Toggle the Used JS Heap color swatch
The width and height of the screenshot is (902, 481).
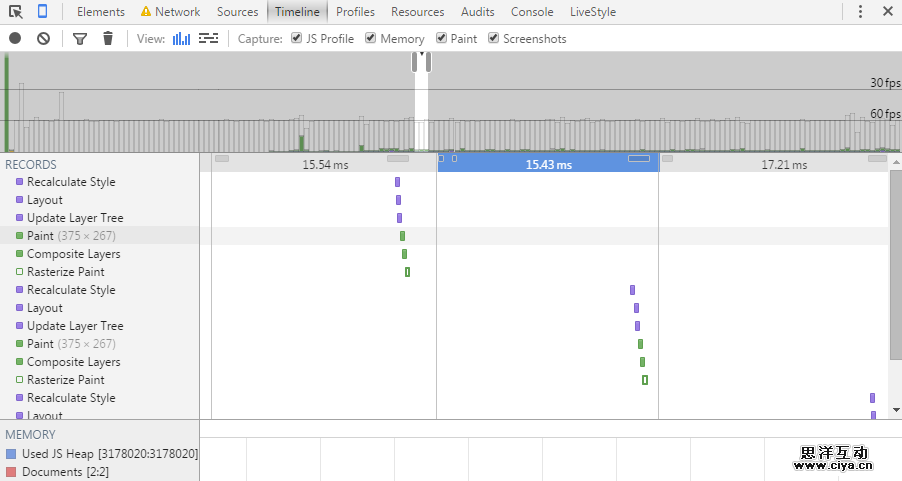(11, 454)
